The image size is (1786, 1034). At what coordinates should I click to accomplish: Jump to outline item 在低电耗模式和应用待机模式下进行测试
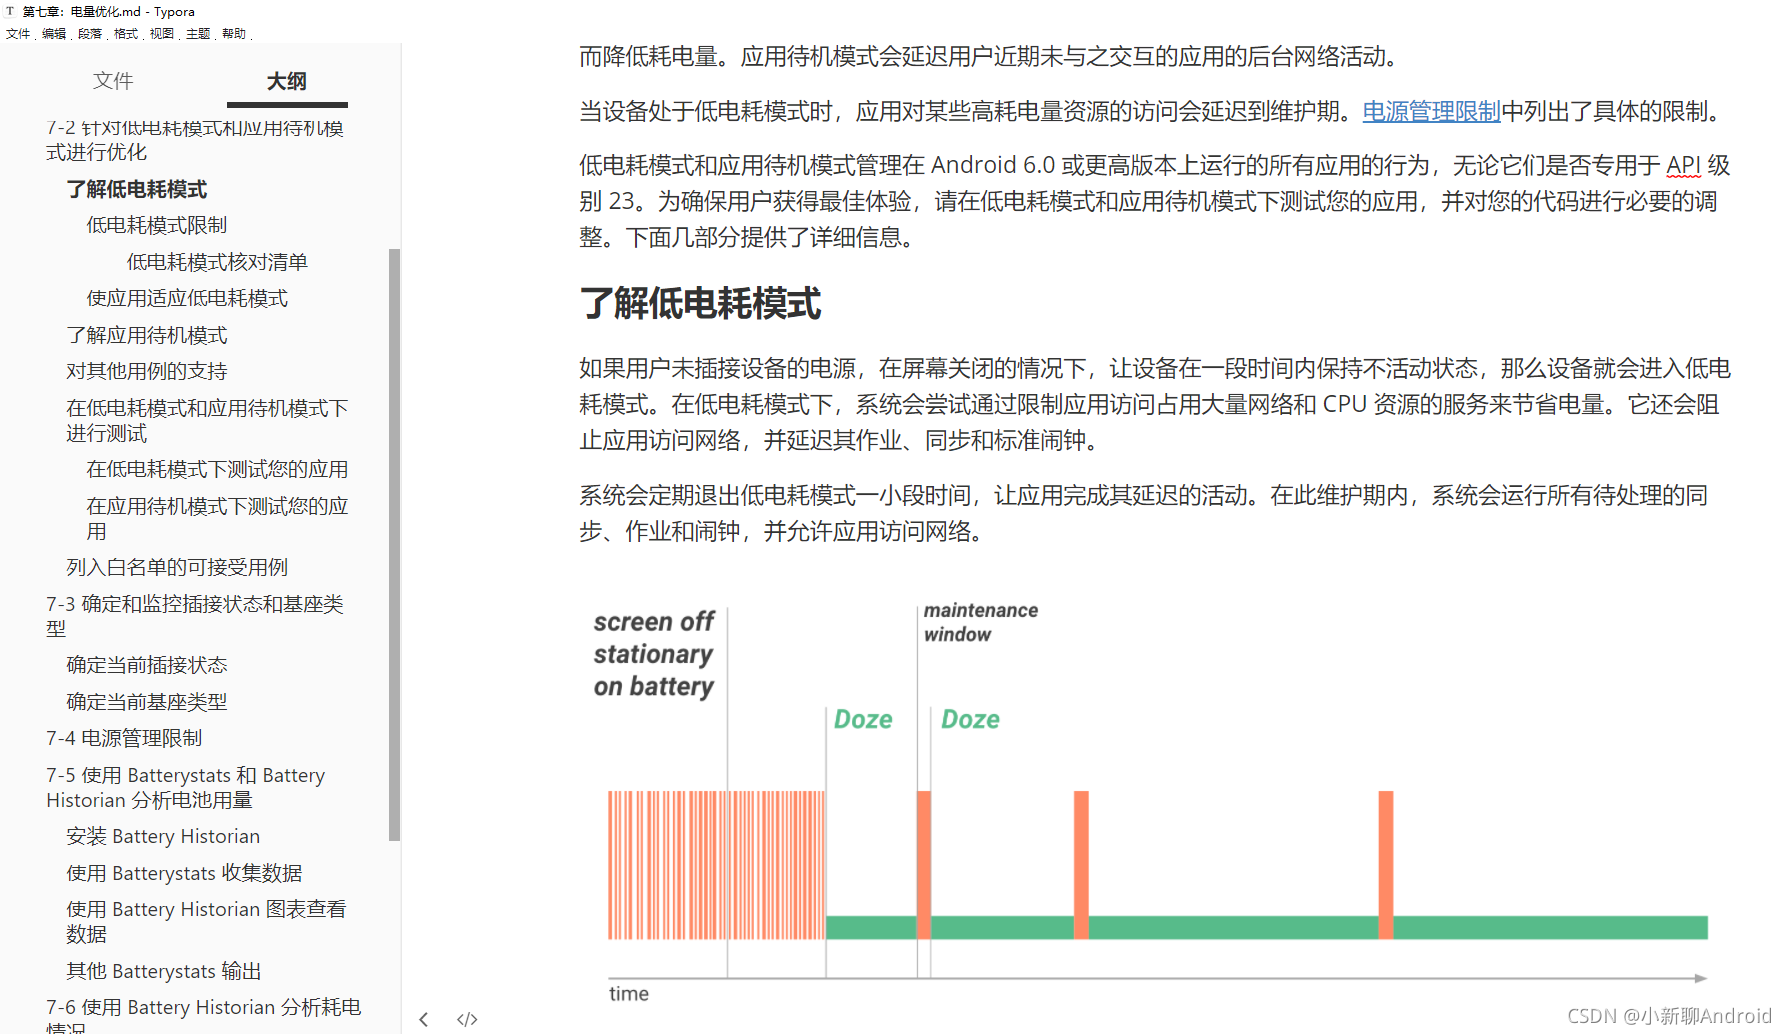tap(207, 421)
